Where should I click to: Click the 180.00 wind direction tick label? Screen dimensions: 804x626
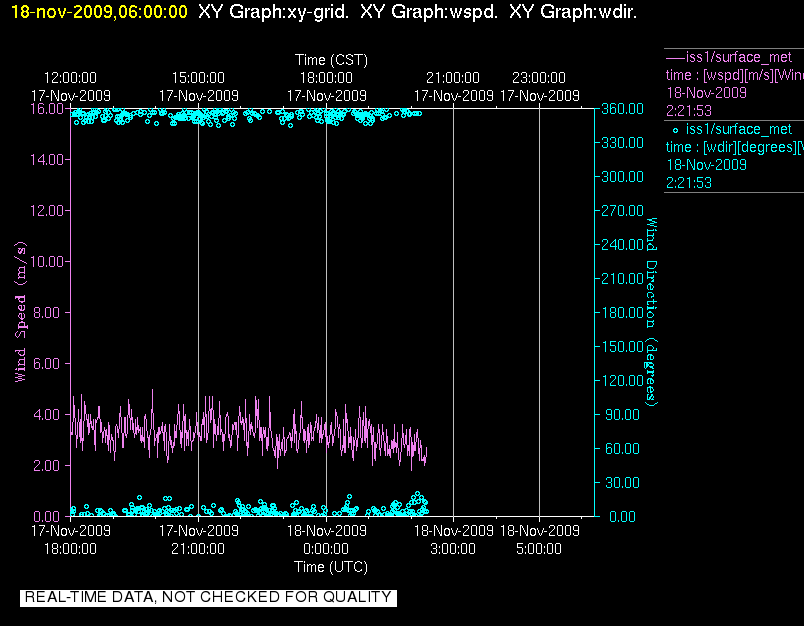tap(622, 312)
